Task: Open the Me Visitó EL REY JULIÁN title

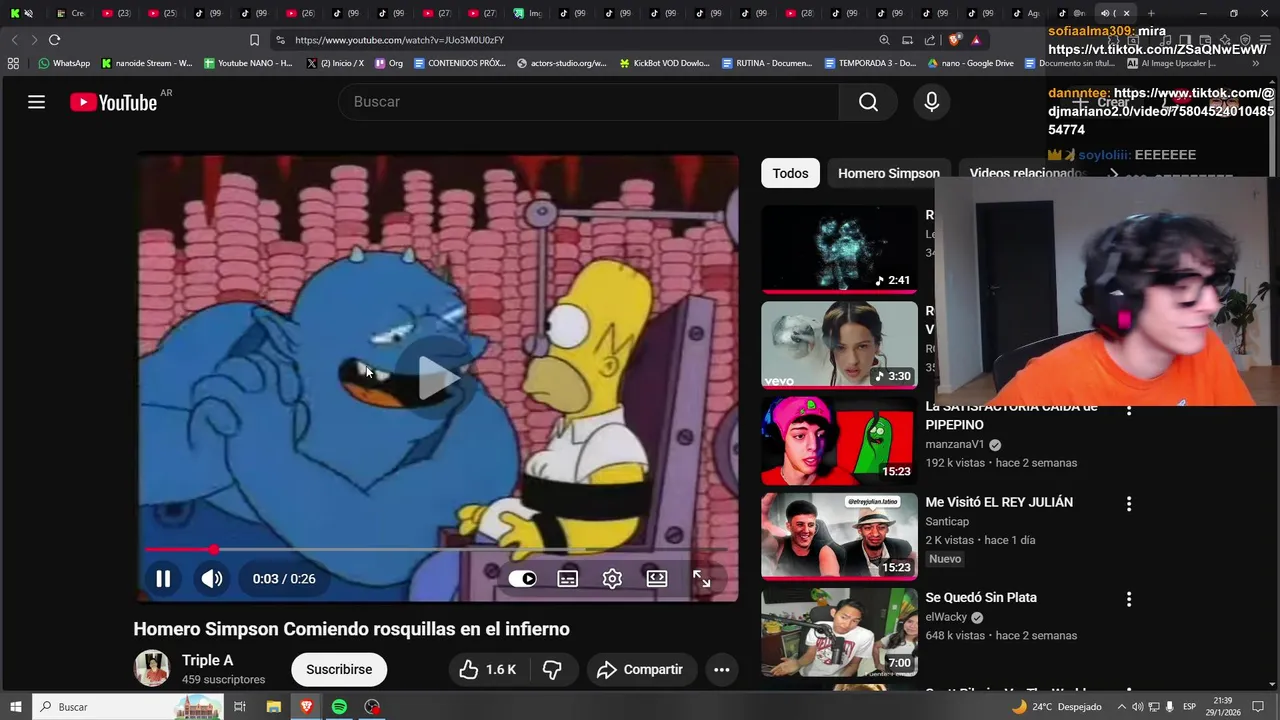Action: [x=999, y=502]
